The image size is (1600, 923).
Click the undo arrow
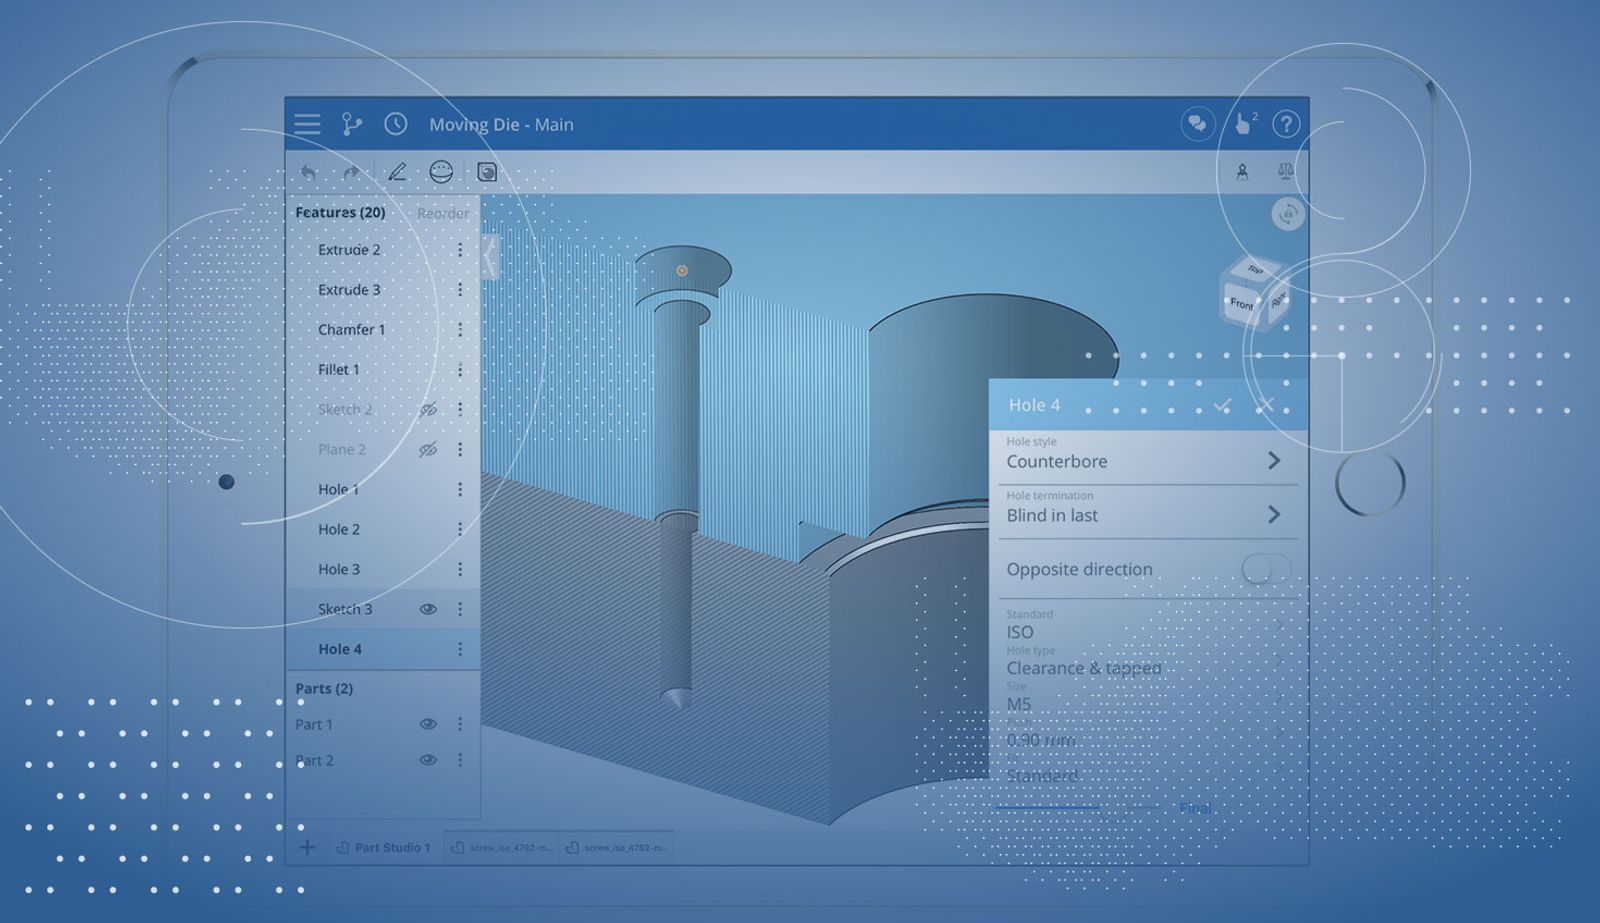pos(309,173)
